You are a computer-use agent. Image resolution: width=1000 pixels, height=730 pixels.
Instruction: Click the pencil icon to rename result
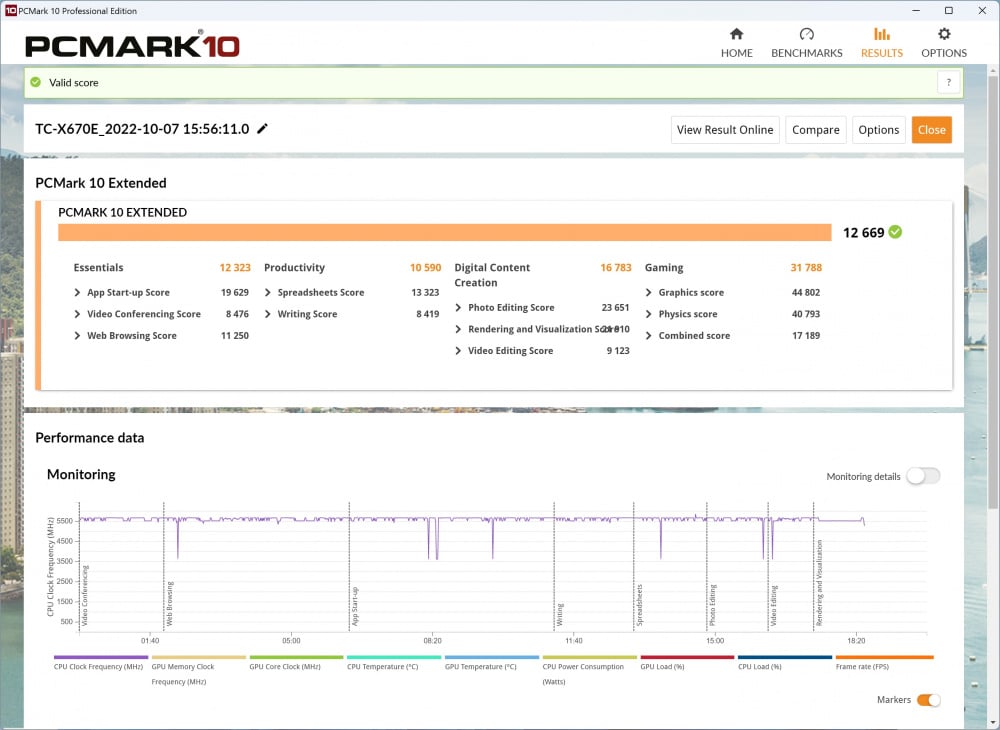tap(262, 129)
